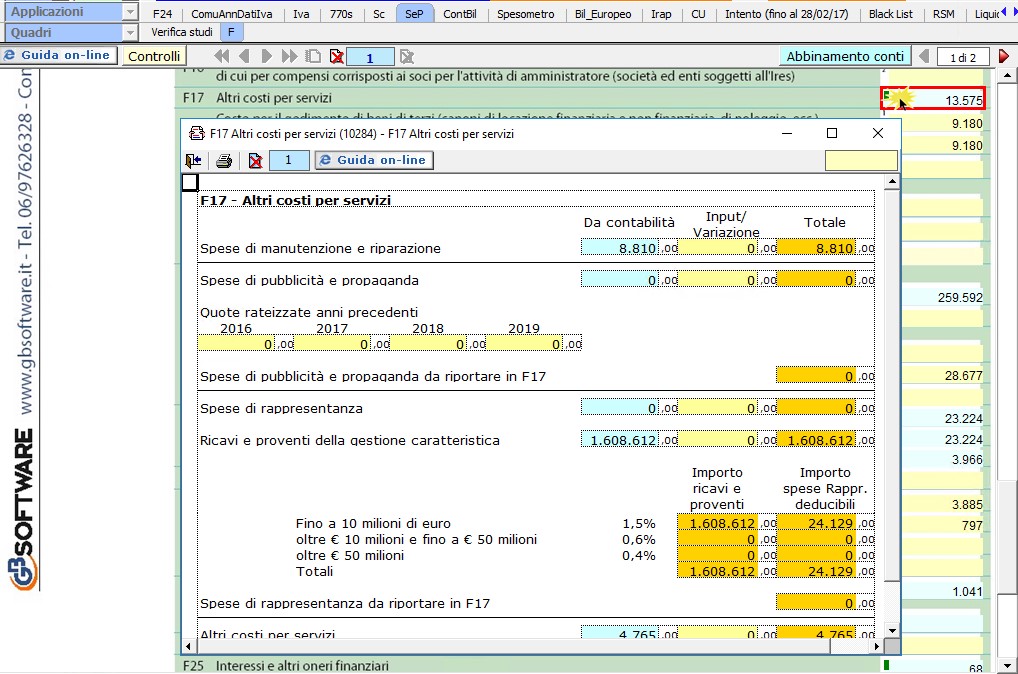Go to first record with the double-left arrow
The height and width of the screenshot is (674, 1018).
tap(221, 57)
